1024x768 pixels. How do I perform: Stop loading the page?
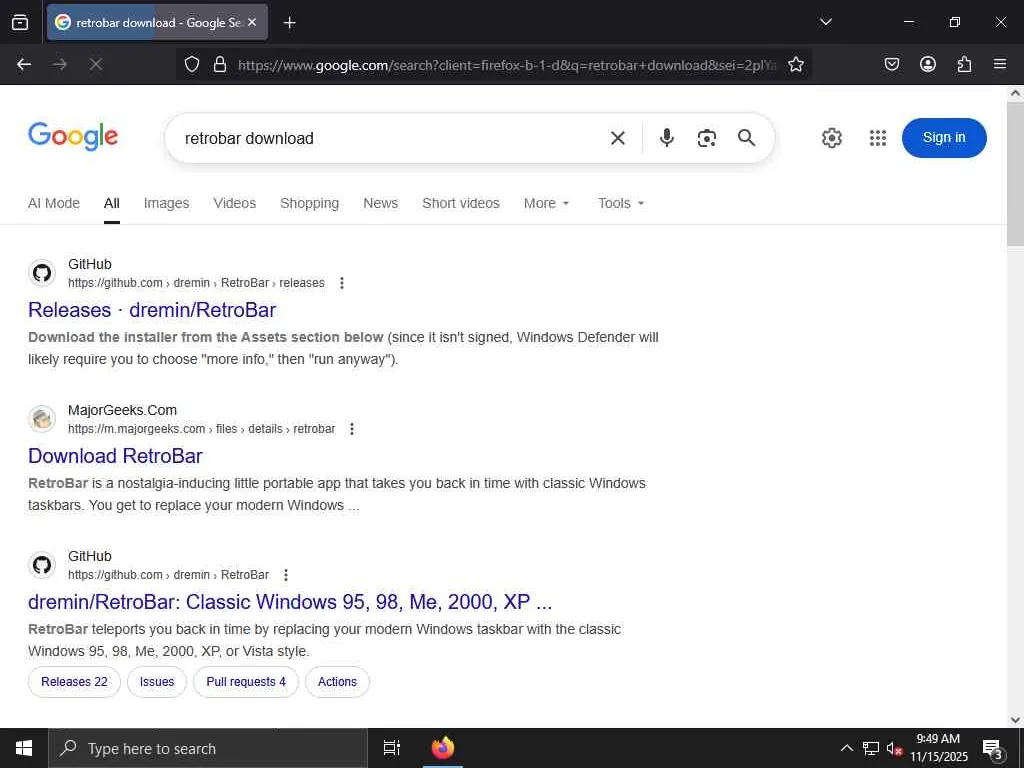pos(96,64)
